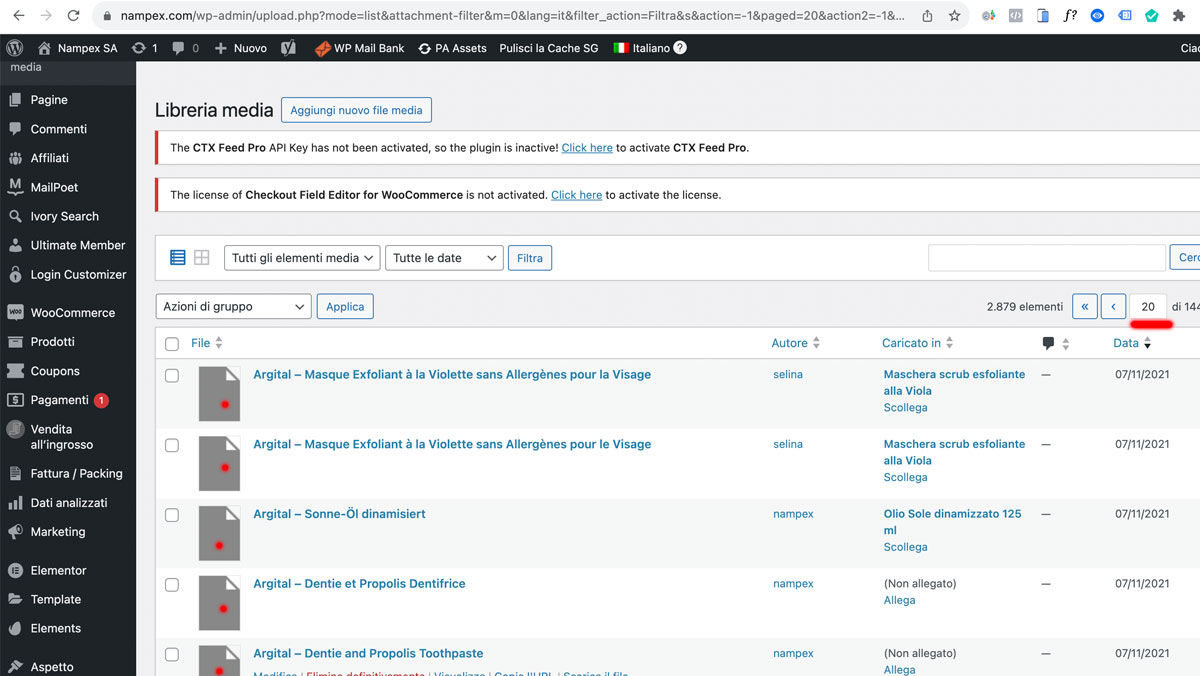The image size is (1200, 676).
Task: Go to previous page with single arrow
Action: coord(1114,307)
